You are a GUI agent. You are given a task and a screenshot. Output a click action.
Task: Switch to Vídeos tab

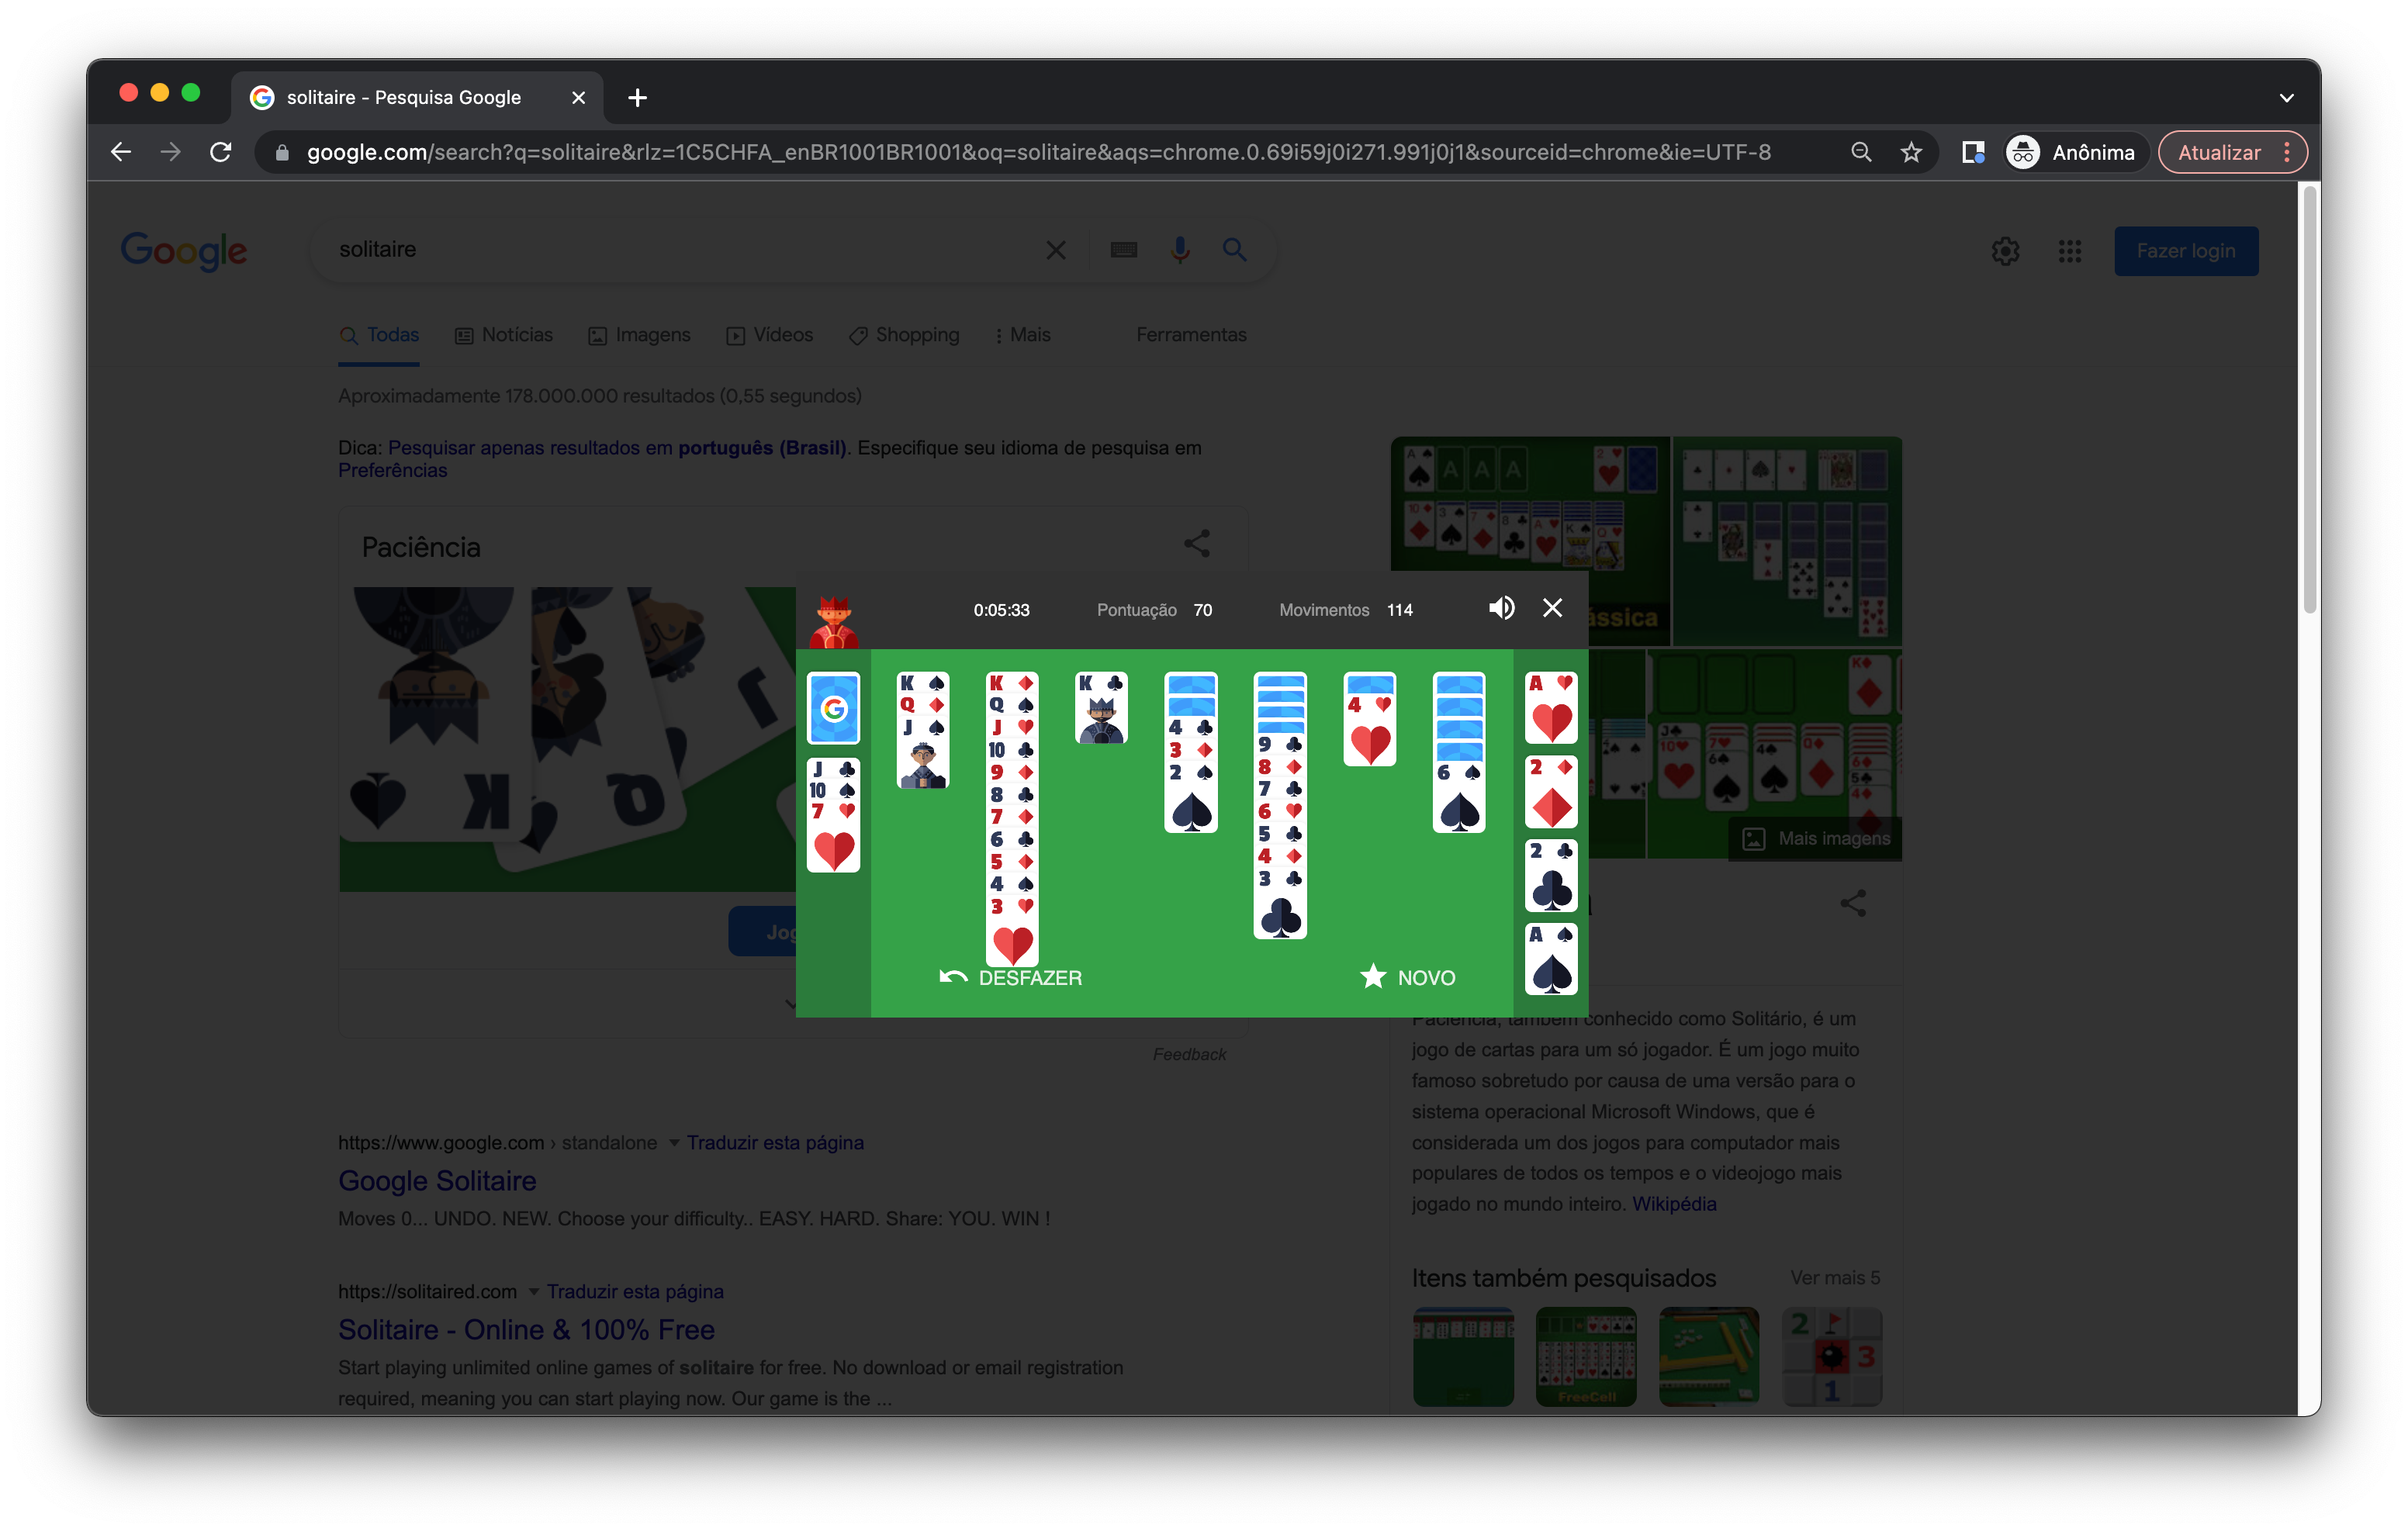click(769, 335)
